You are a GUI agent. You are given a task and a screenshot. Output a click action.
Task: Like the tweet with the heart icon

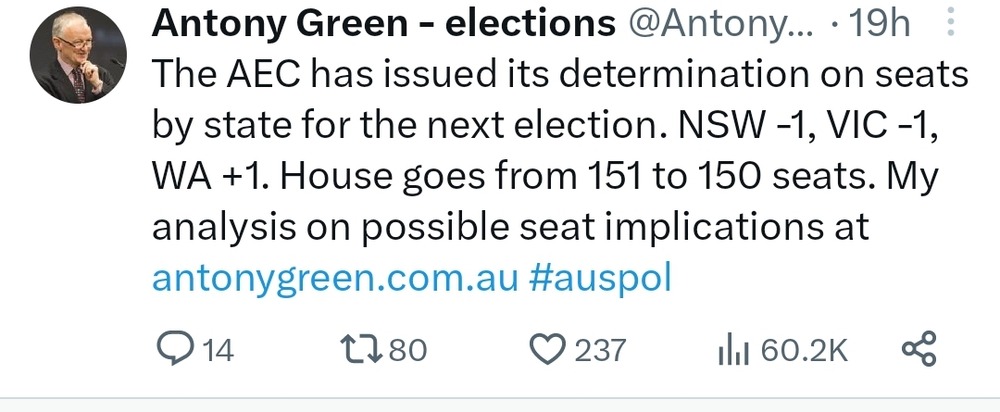coord(546,350)
